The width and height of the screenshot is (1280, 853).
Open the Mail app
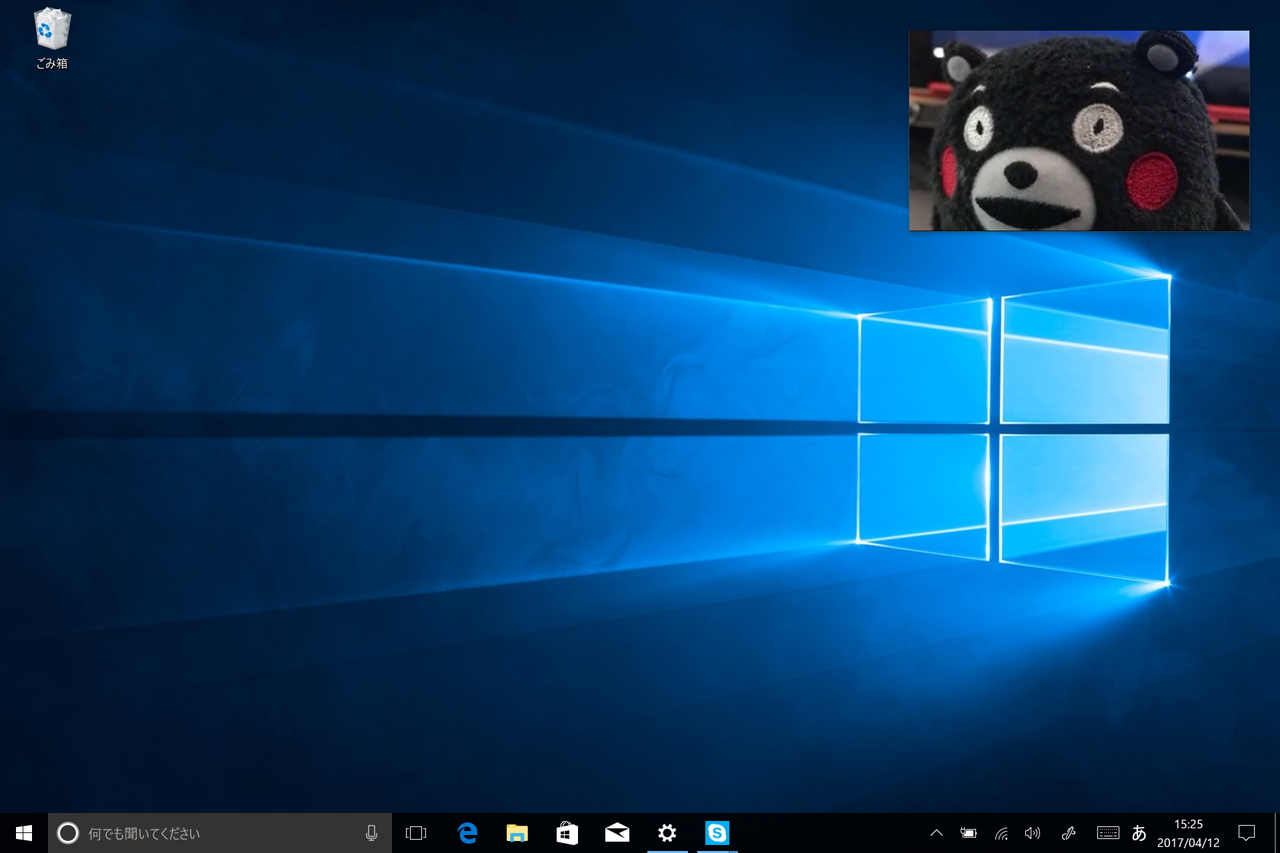point(617,832)
